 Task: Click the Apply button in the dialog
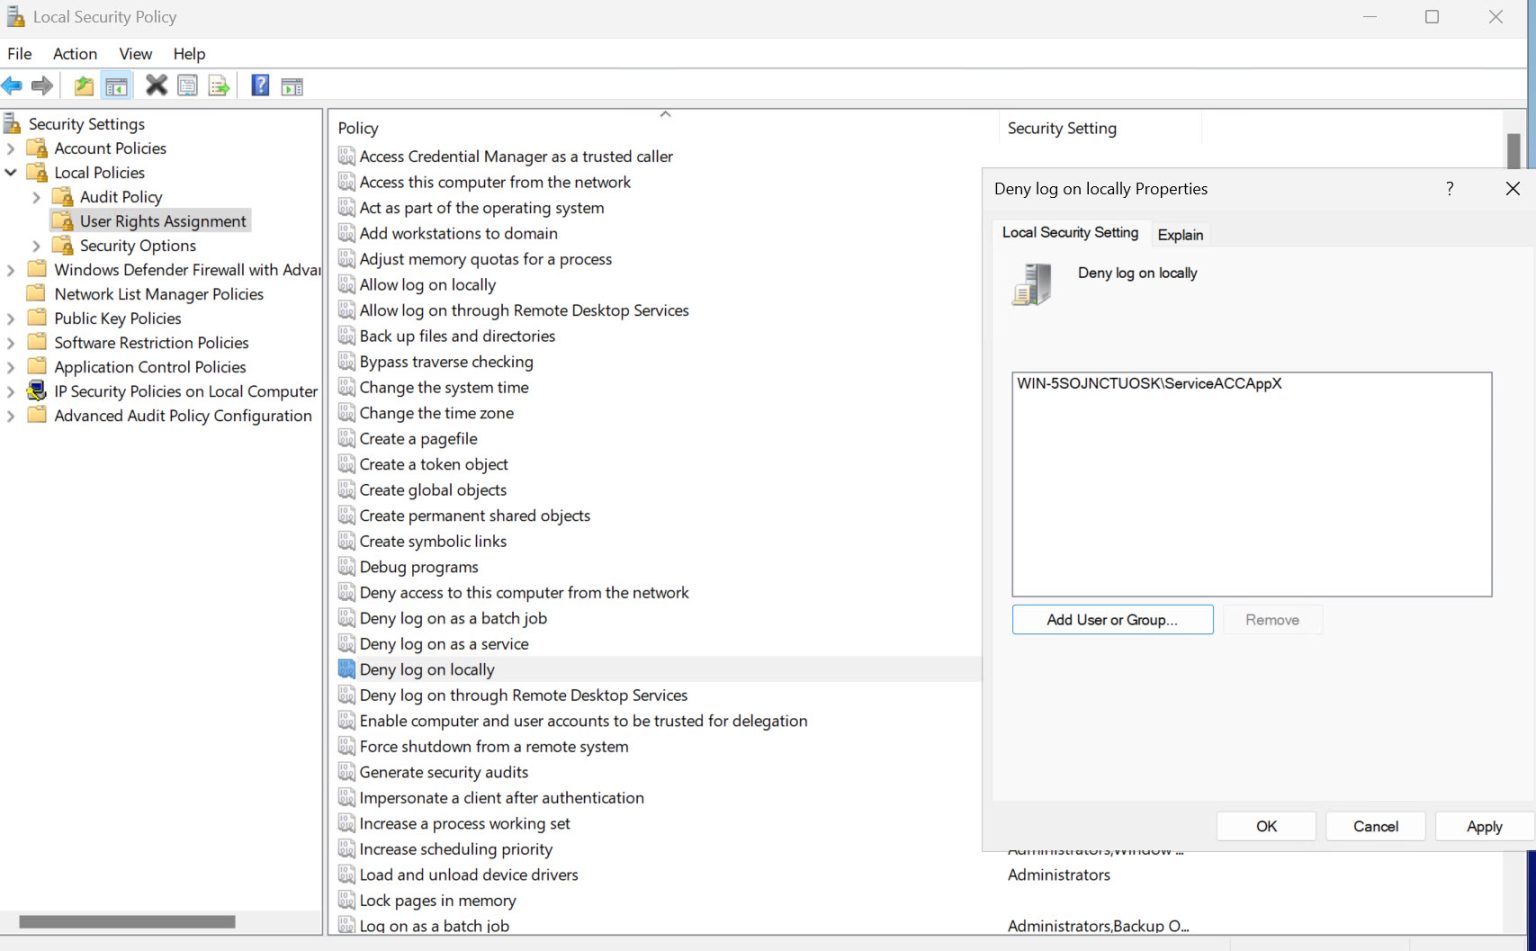pos(1483,826)
